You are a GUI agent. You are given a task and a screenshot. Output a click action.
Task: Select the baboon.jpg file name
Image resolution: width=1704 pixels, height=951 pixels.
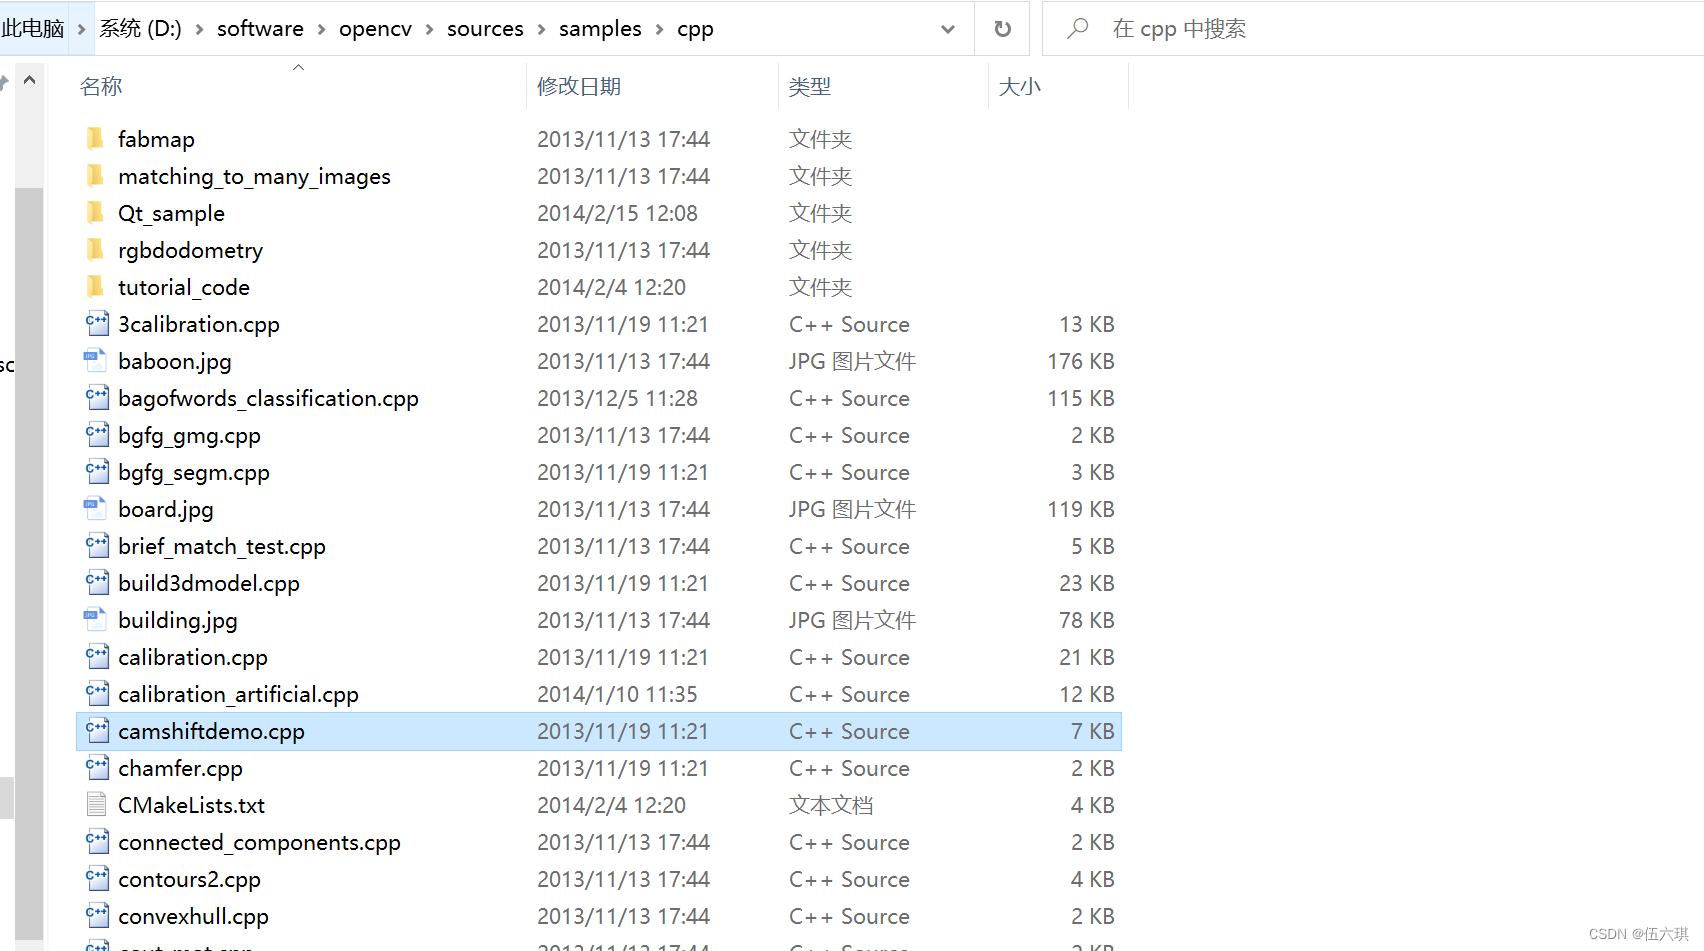coord(174,361)
